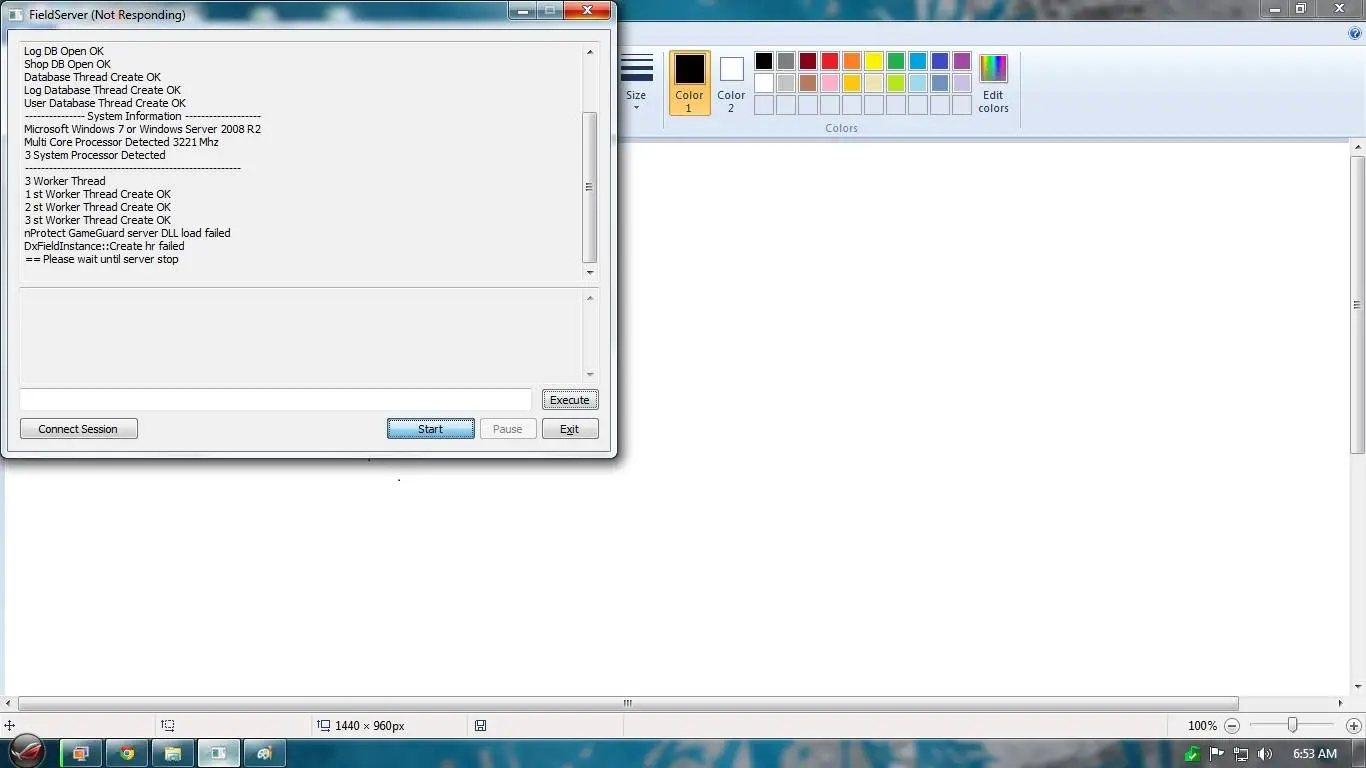Switch to FieldServer via taskbar icon
The height and width of the screenshot is (768, 1366).
(x=219, y=753)
